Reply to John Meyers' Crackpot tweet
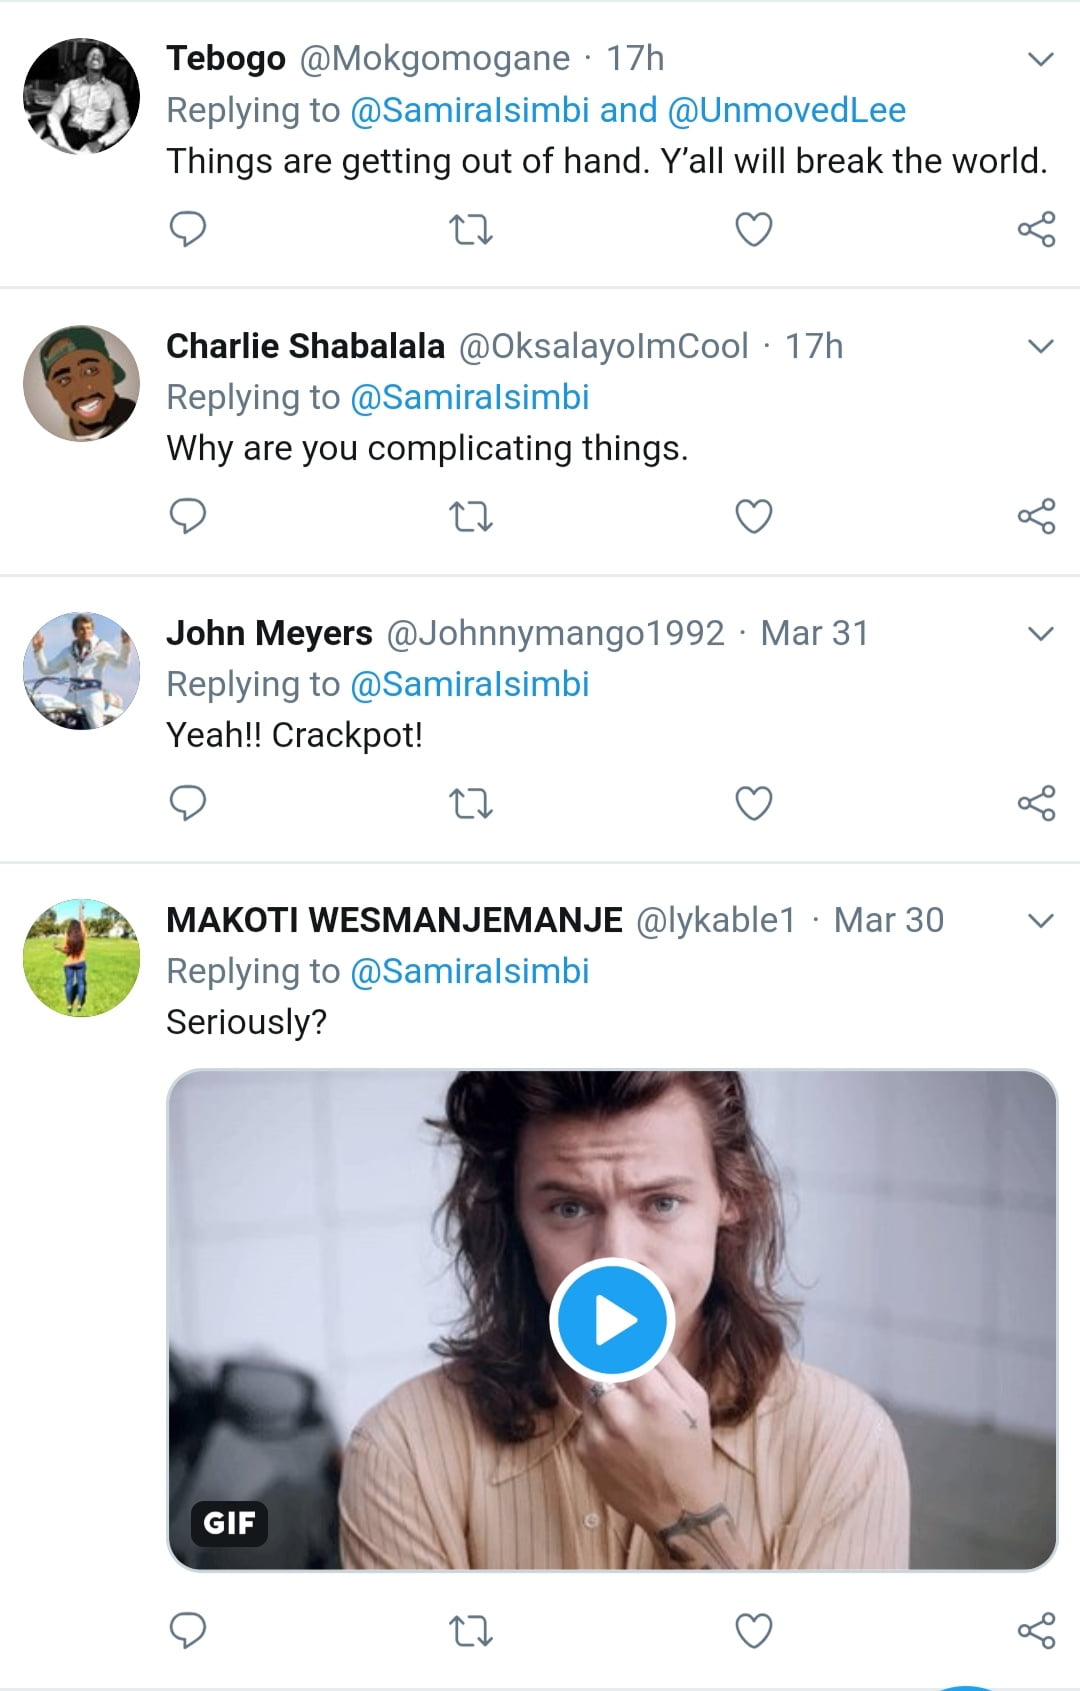The width and height of the screenshot is (1080, 1691). tap(187, 803)
